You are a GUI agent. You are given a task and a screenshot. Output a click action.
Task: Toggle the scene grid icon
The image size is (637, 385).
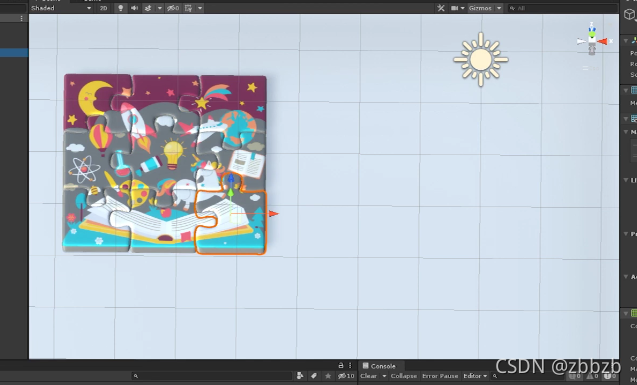(188, 8)
